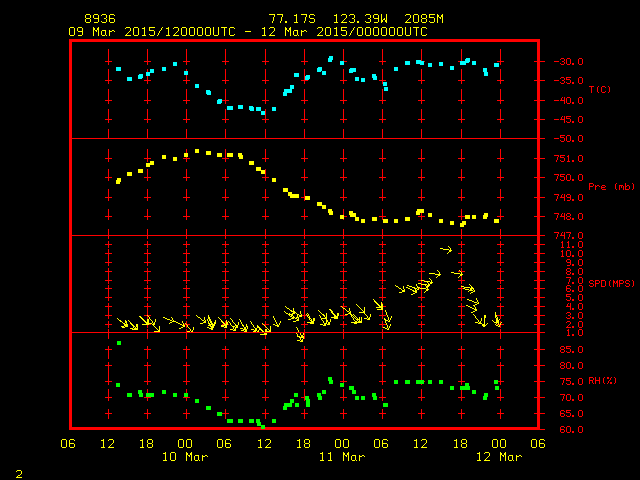Click the 65.0 humidity tick label
The height and width of the screenshot is (480, 640).
pos(571,413)
